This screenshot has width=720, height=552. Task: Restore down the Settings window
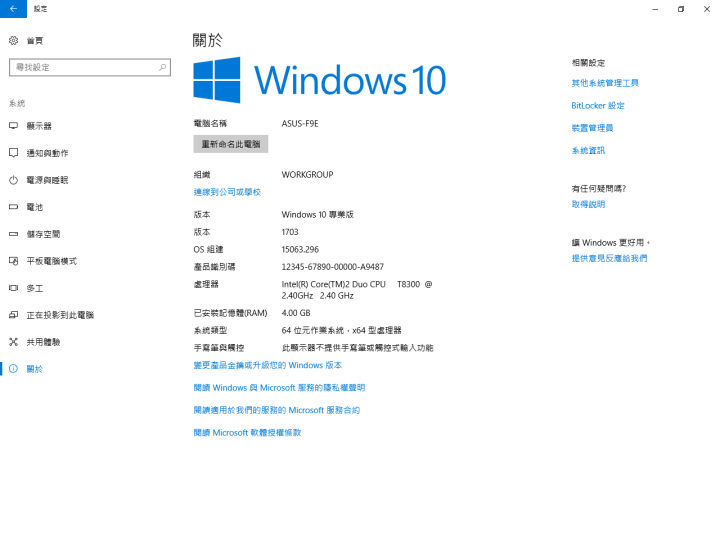point(681,9)
